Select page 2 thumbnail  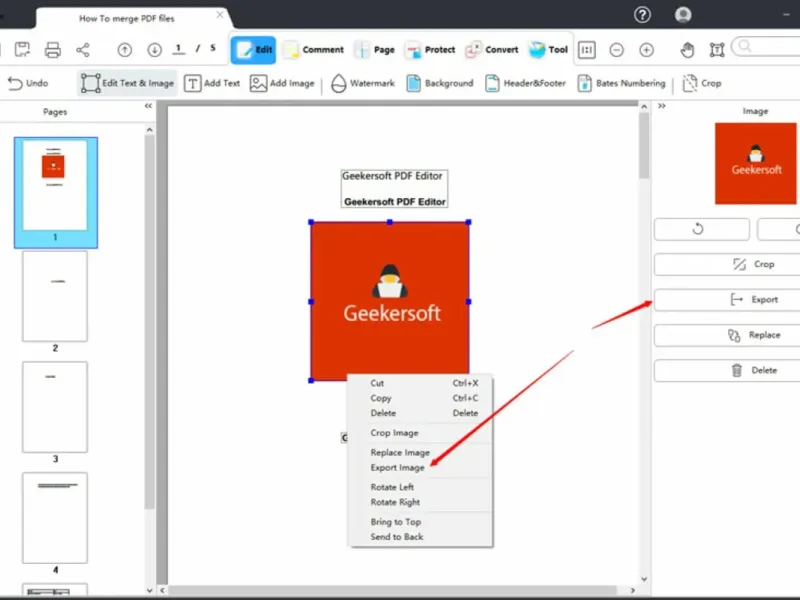(x=55, y=296)
